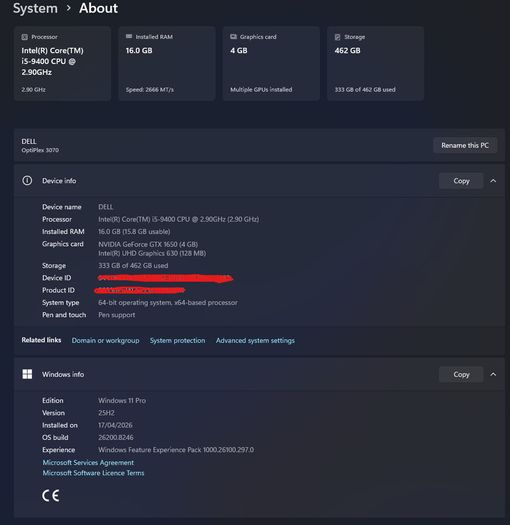The width and height of the screenshot is (510, 525).
Task: Click the About breadcrumb heading
Action: pos(98,8)
